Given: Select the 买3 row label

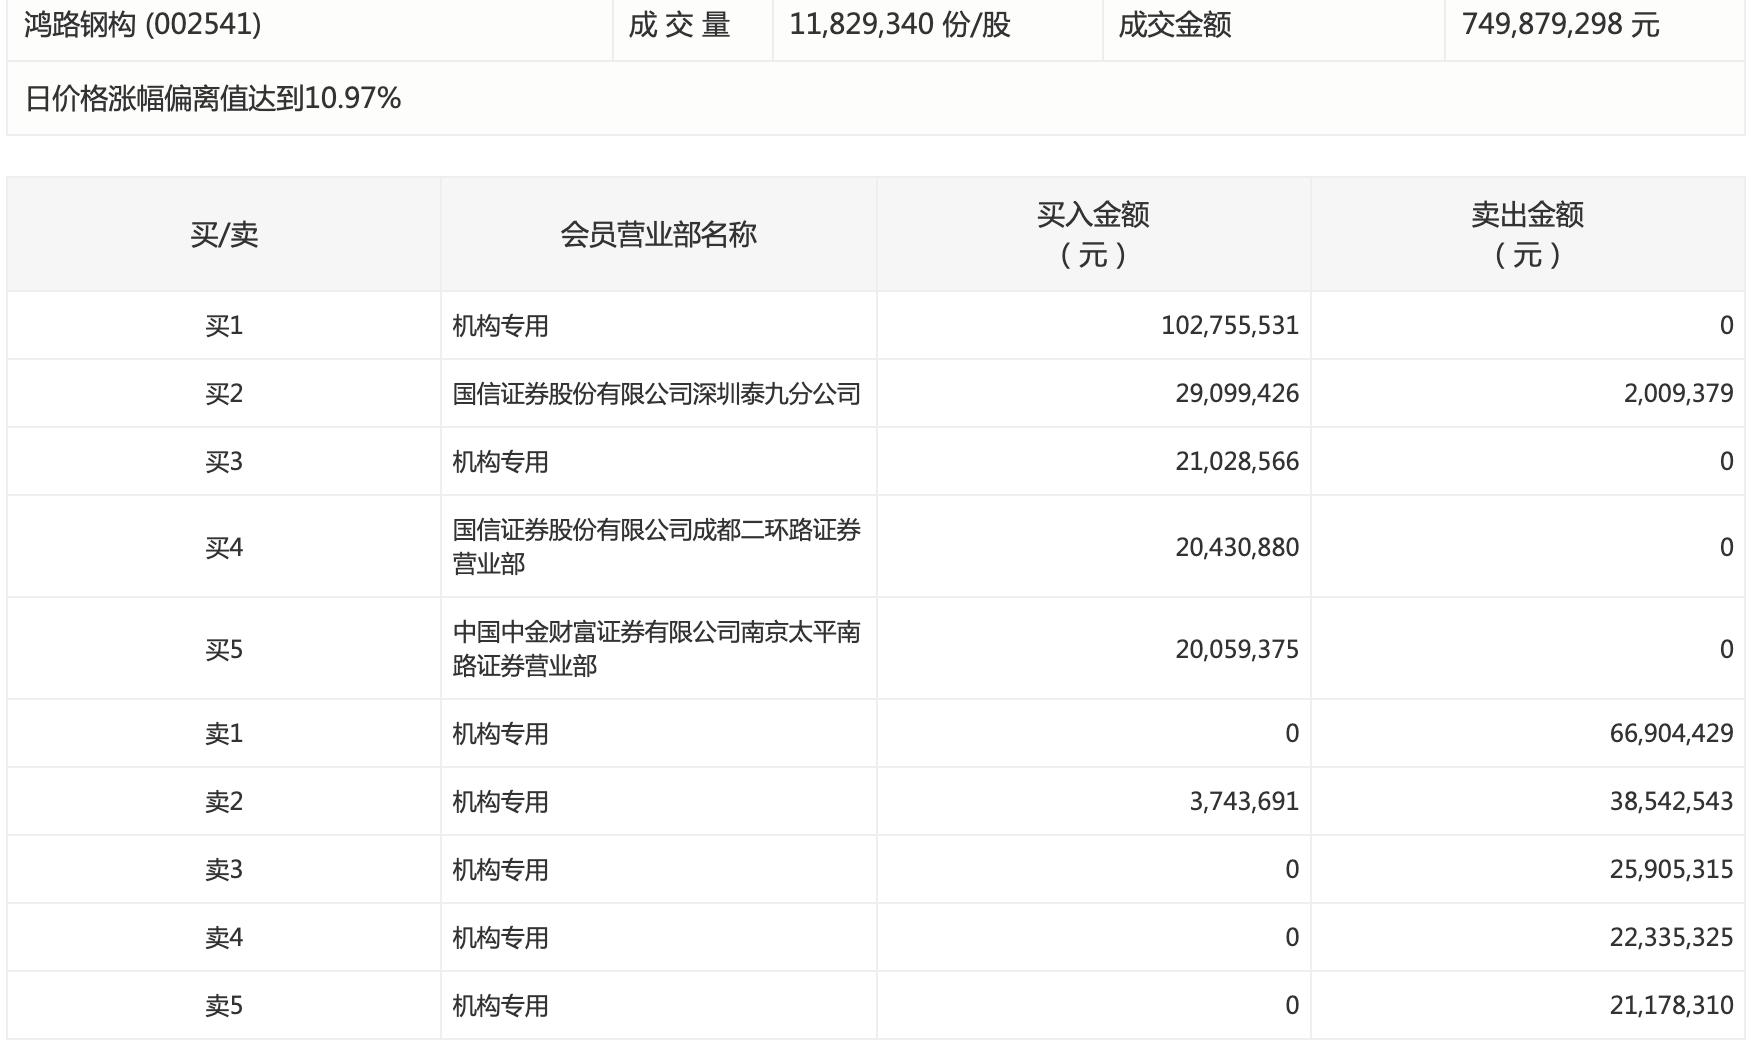Looking at the screenshot, I should [224, 462].
